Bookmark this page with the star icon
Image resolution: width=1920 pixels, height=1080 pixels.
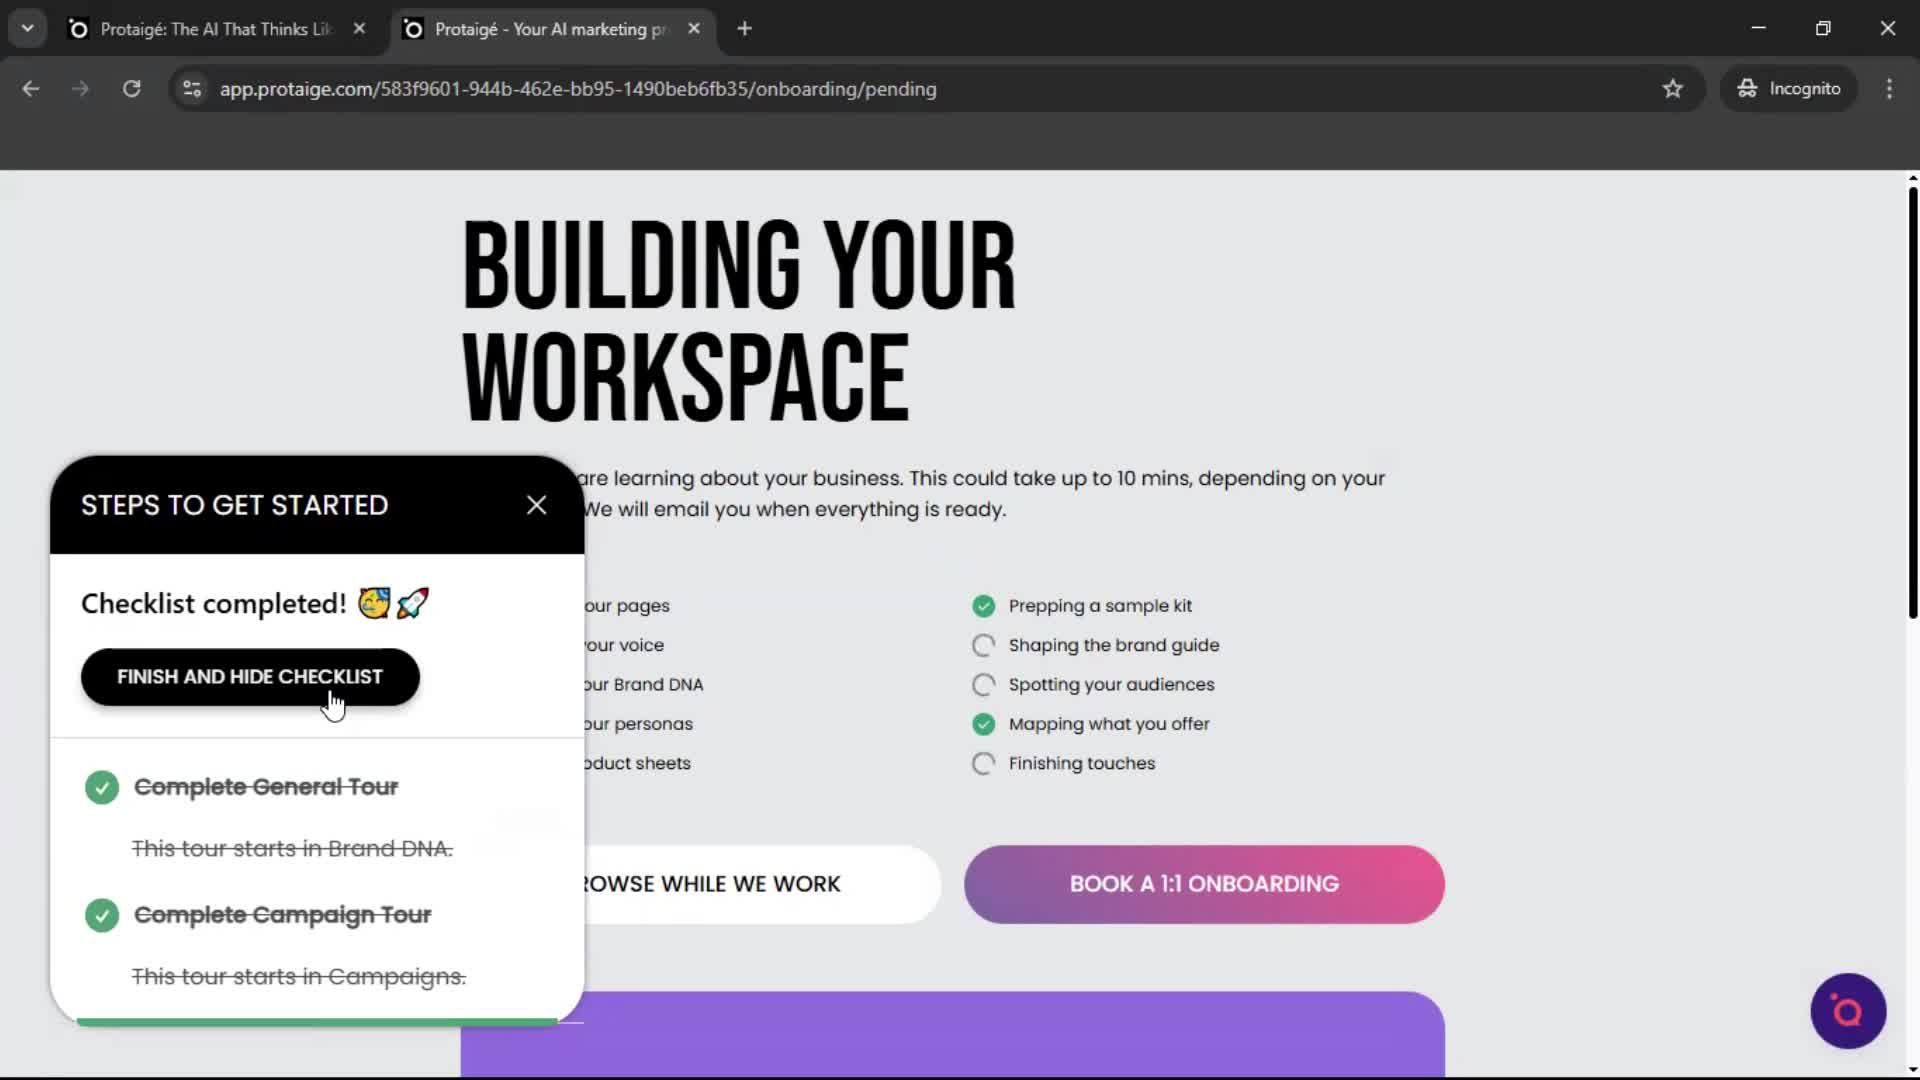(x=1673, y=88)
